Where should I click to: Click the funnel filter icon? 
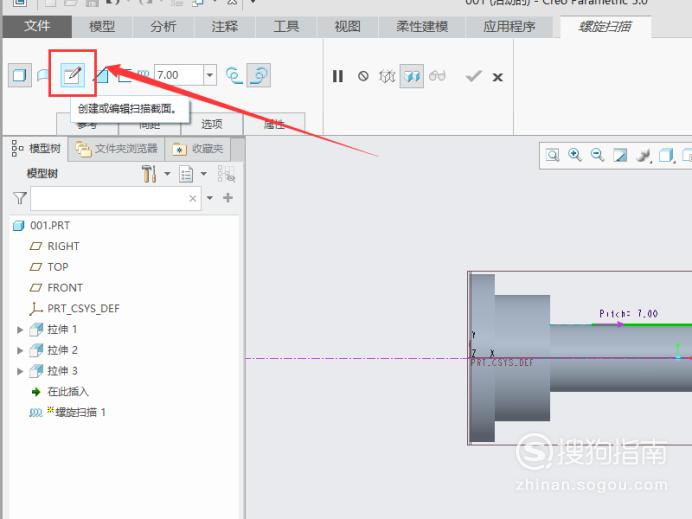tap(20, 198)
